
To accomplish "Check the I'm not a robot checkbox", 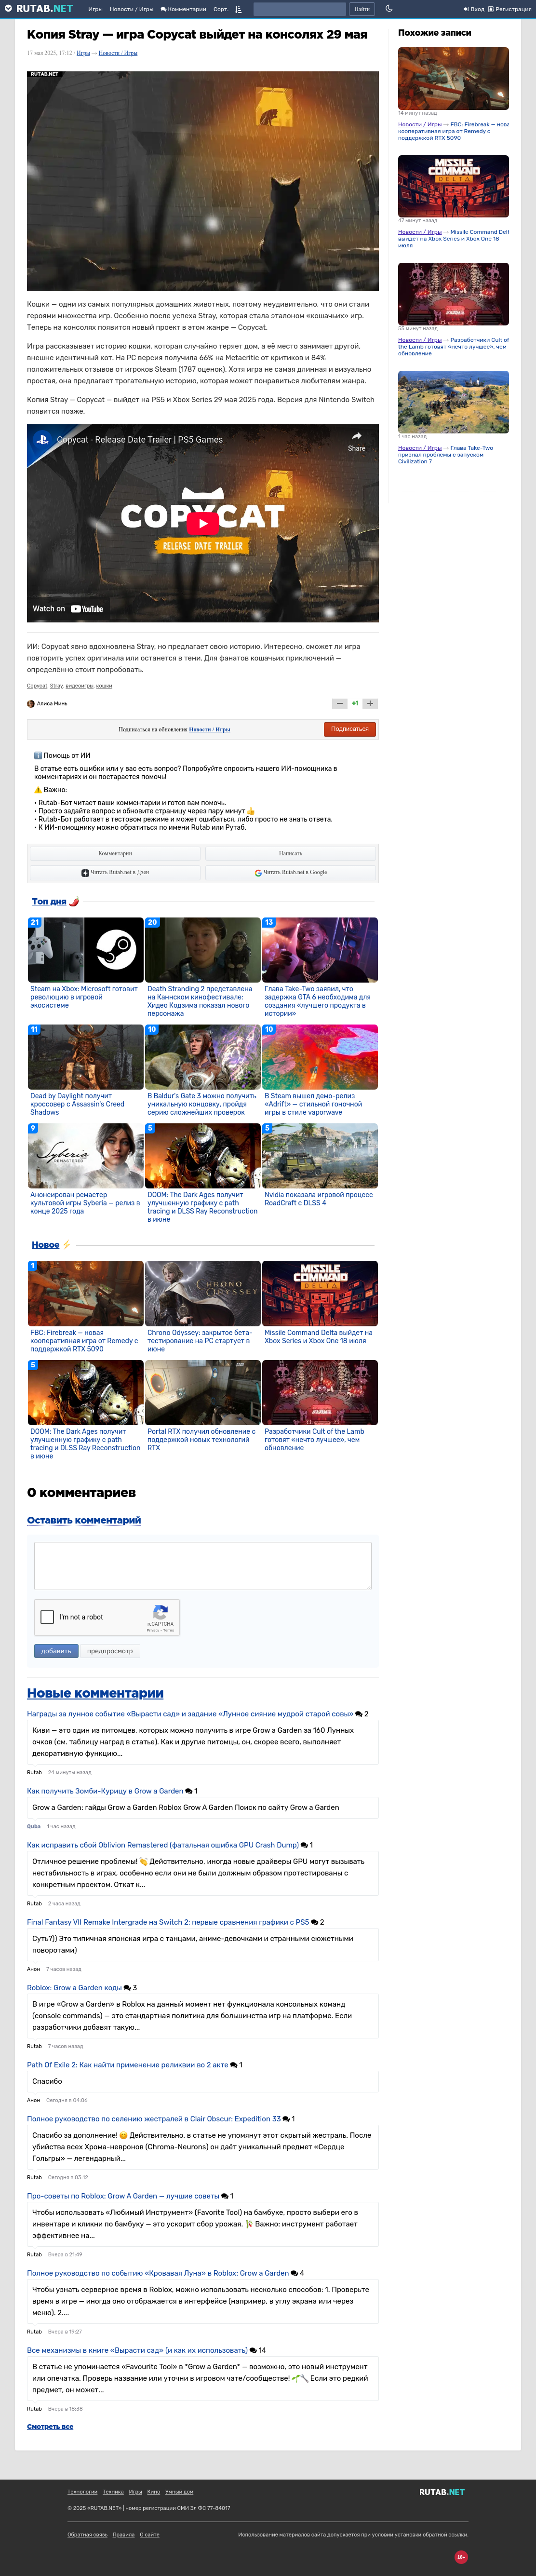I will click(47, 1616).
